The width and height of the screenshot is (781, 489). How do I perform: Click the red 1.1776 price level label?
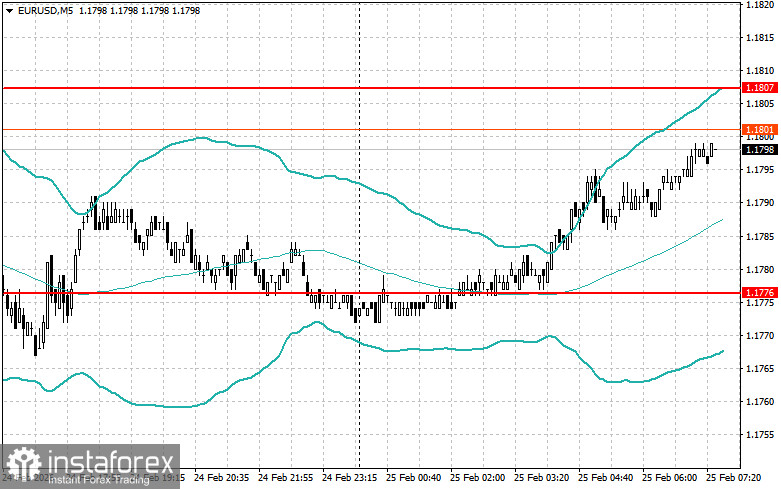pyautogui.click(x=760, y=292)
